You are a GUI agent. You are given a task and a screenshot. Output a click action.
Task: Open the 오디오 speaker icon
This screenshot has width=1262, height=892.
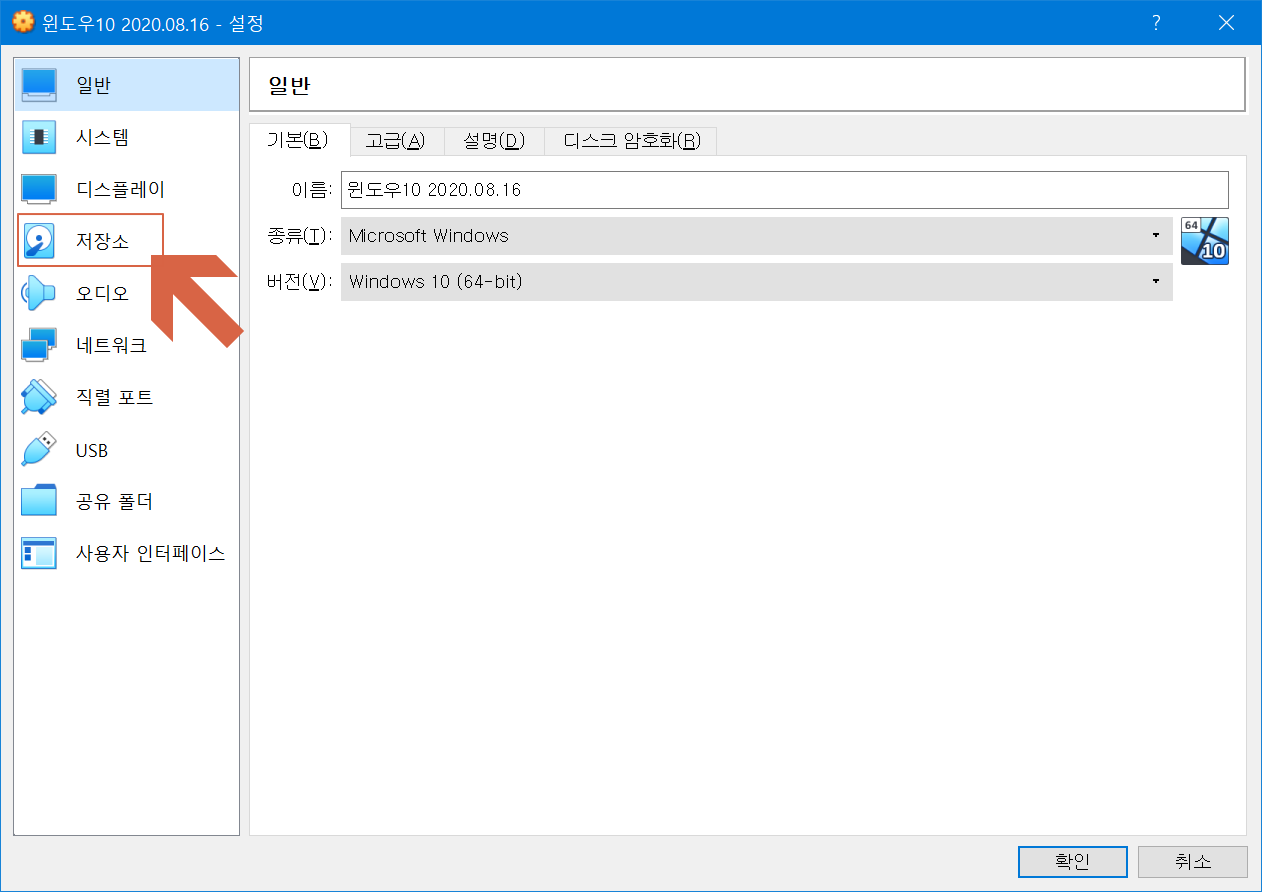point(39,293)
